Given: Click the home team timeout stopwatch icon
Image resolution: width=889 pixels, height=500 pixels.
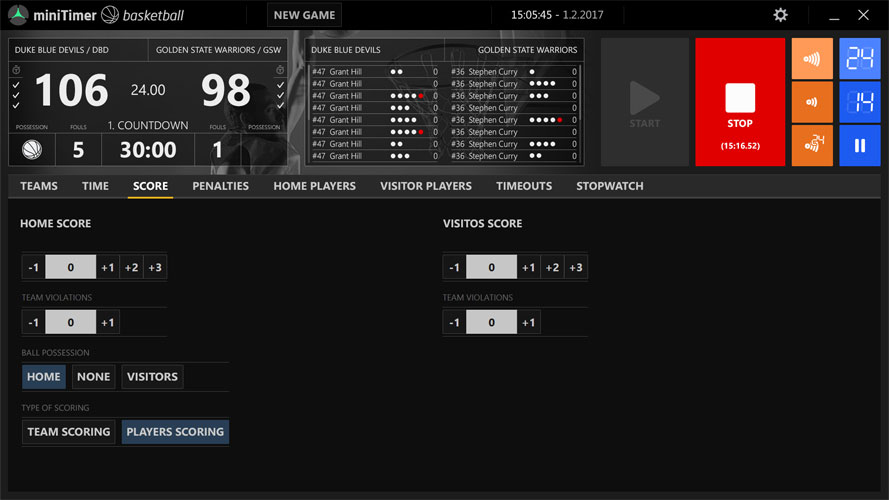Looking at the screenshot, I should pos(16,70).
